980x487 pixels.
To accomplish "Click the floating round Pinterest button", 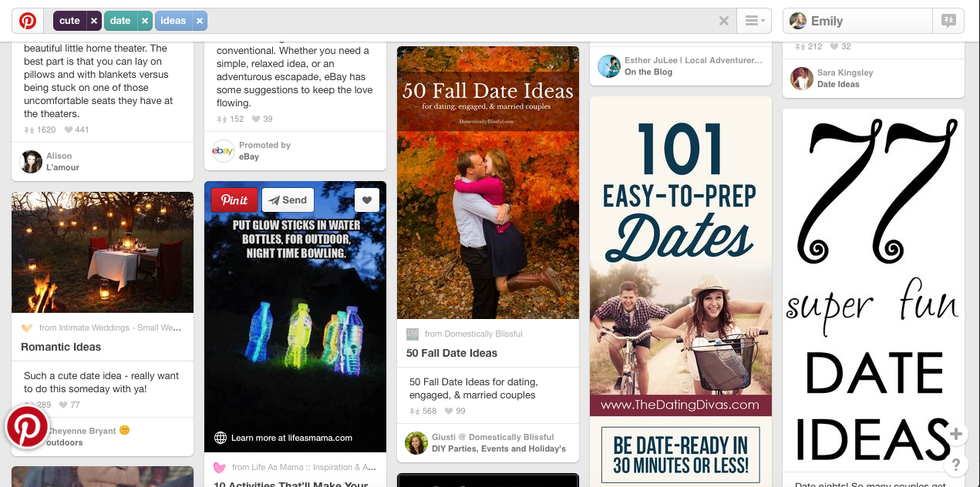I will click(27, 427).
